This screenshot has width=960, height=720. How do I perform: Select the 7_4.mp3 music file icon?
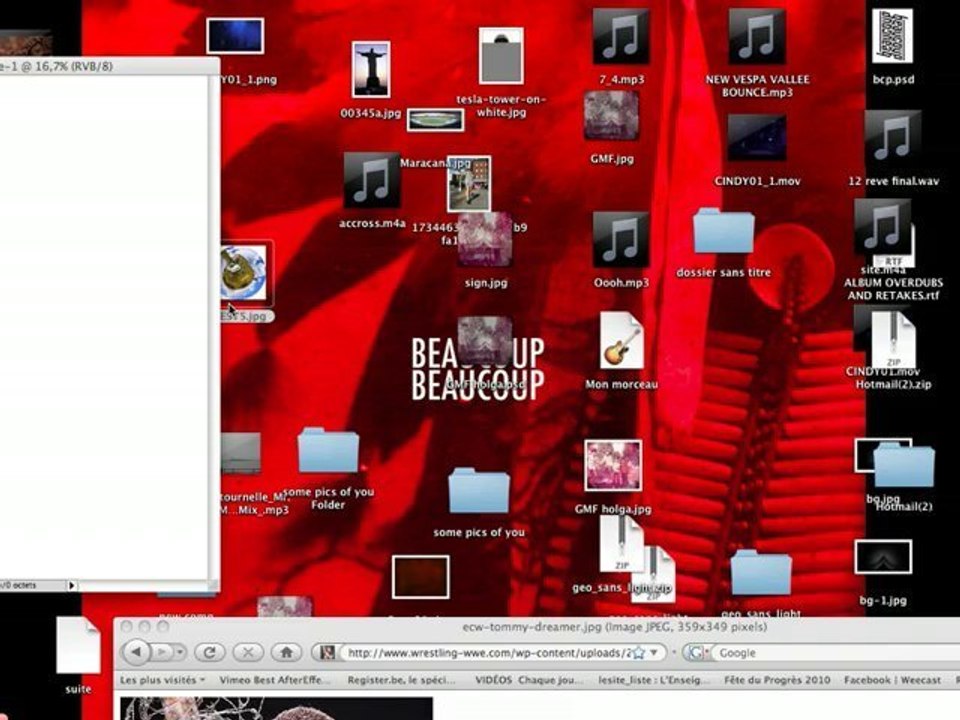tap(621, 37)
